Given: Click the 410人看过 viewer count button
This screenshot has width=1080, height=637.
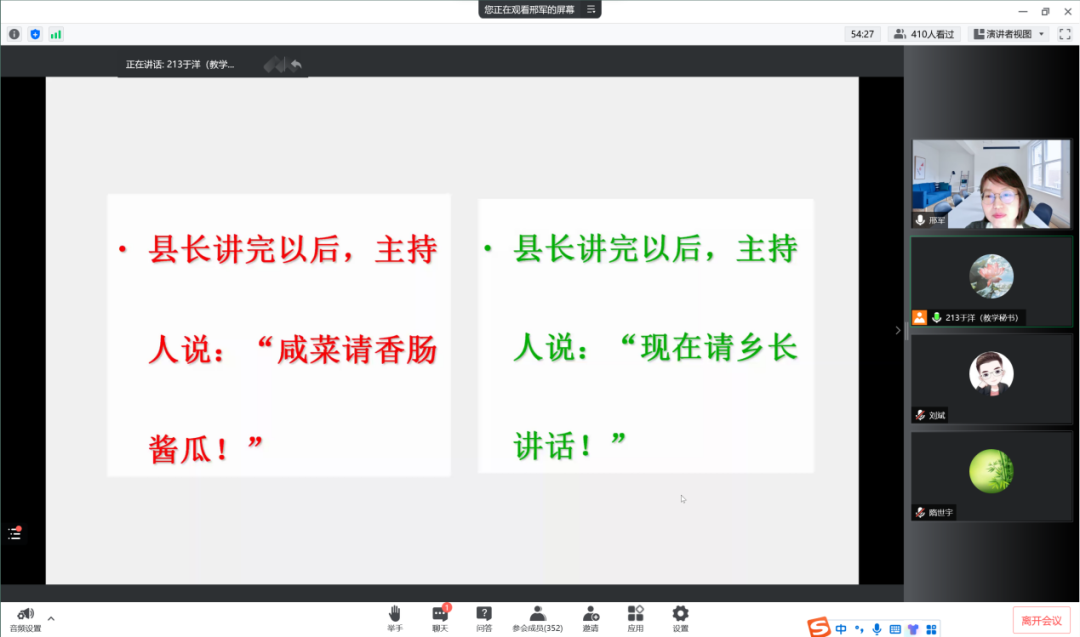Looking at the screenshot, I should [924, 34].
